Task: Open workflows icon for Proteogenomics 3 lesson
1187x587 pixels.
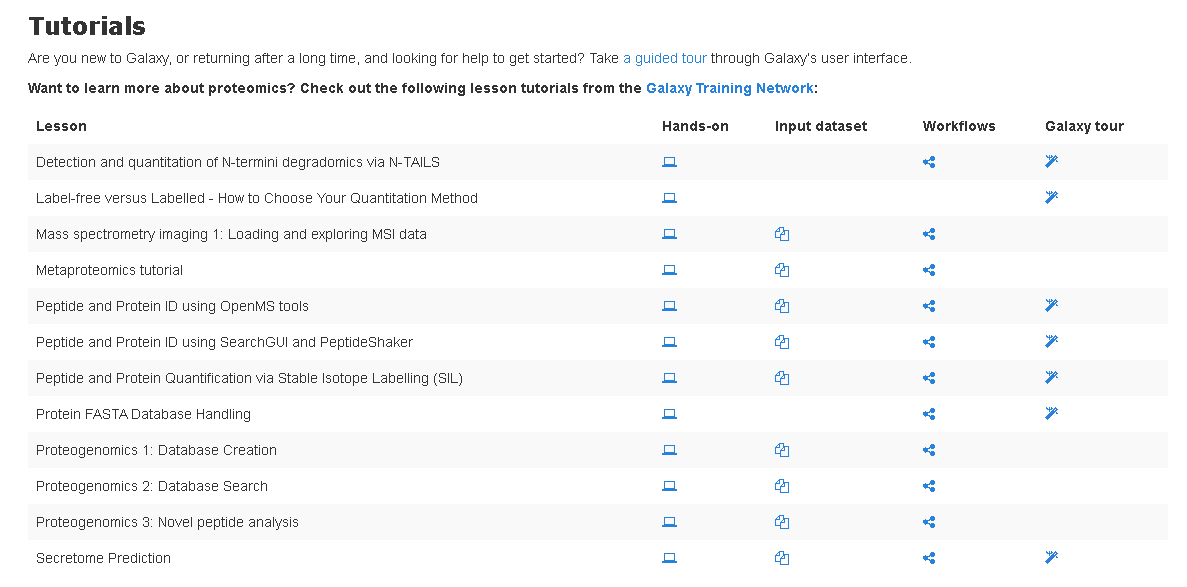Action: 929,522
